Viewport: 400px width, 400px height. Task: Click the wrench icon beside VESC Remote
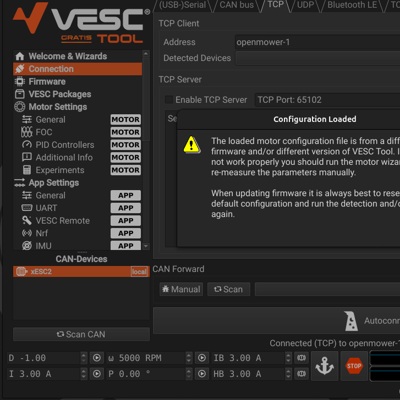click(27, 221)
